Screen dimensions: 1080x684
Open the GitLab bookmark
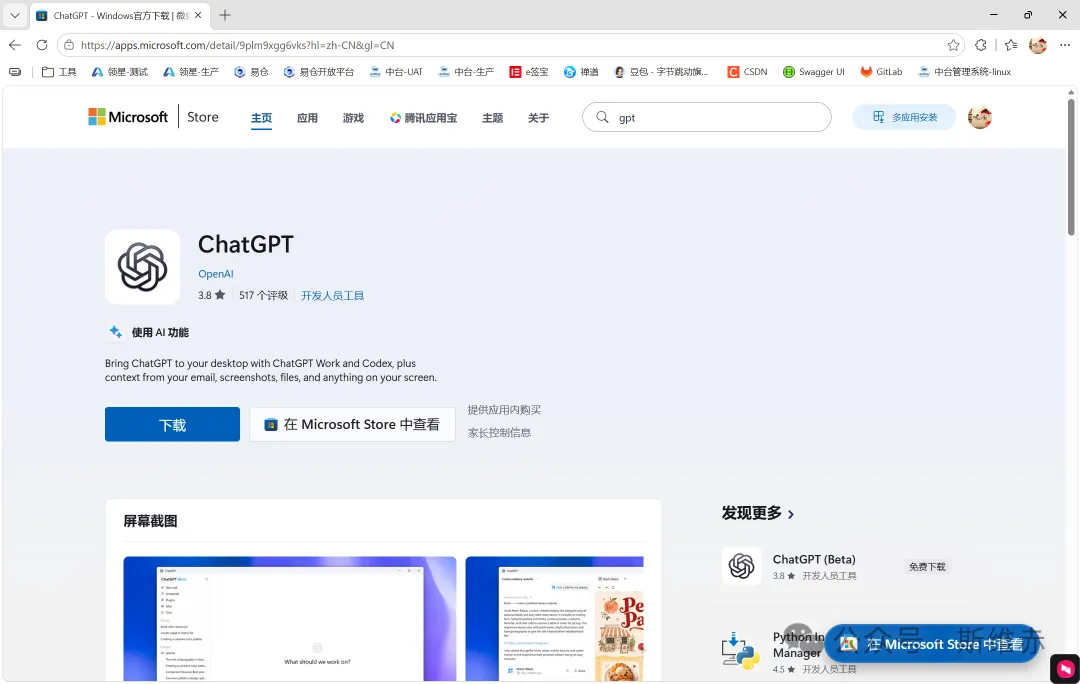pyautogui.click(x=881, y=72)
